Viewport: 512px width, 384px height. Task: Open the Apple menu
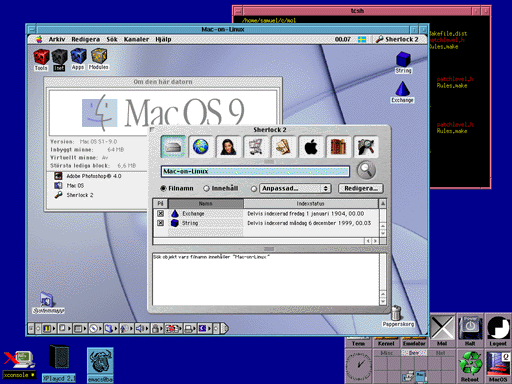click(39, 39)
